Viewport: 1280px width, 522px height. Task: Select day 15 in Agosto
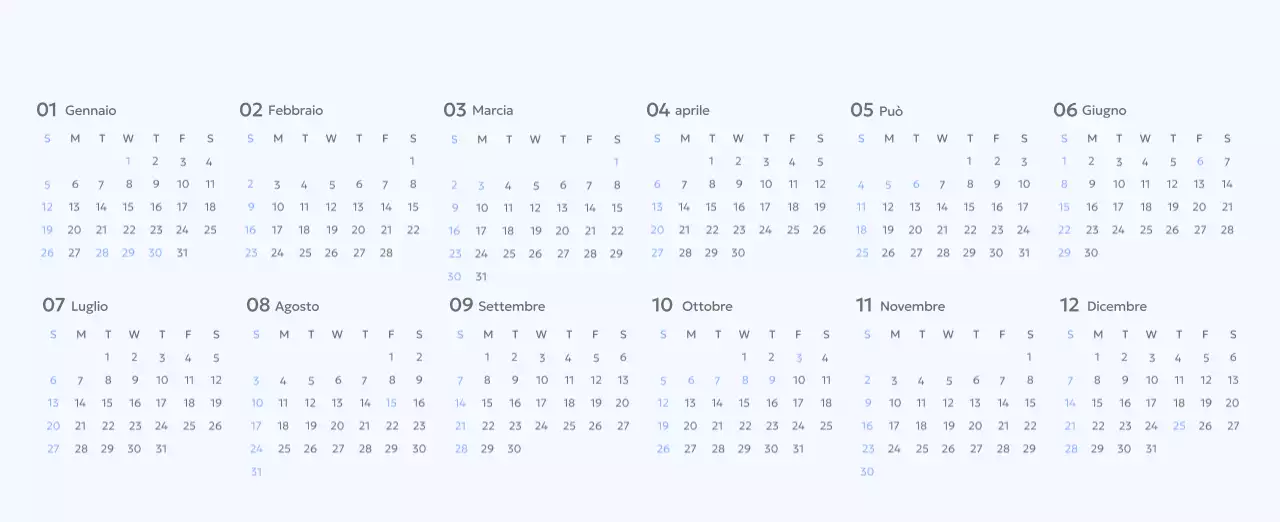[391, 403]
